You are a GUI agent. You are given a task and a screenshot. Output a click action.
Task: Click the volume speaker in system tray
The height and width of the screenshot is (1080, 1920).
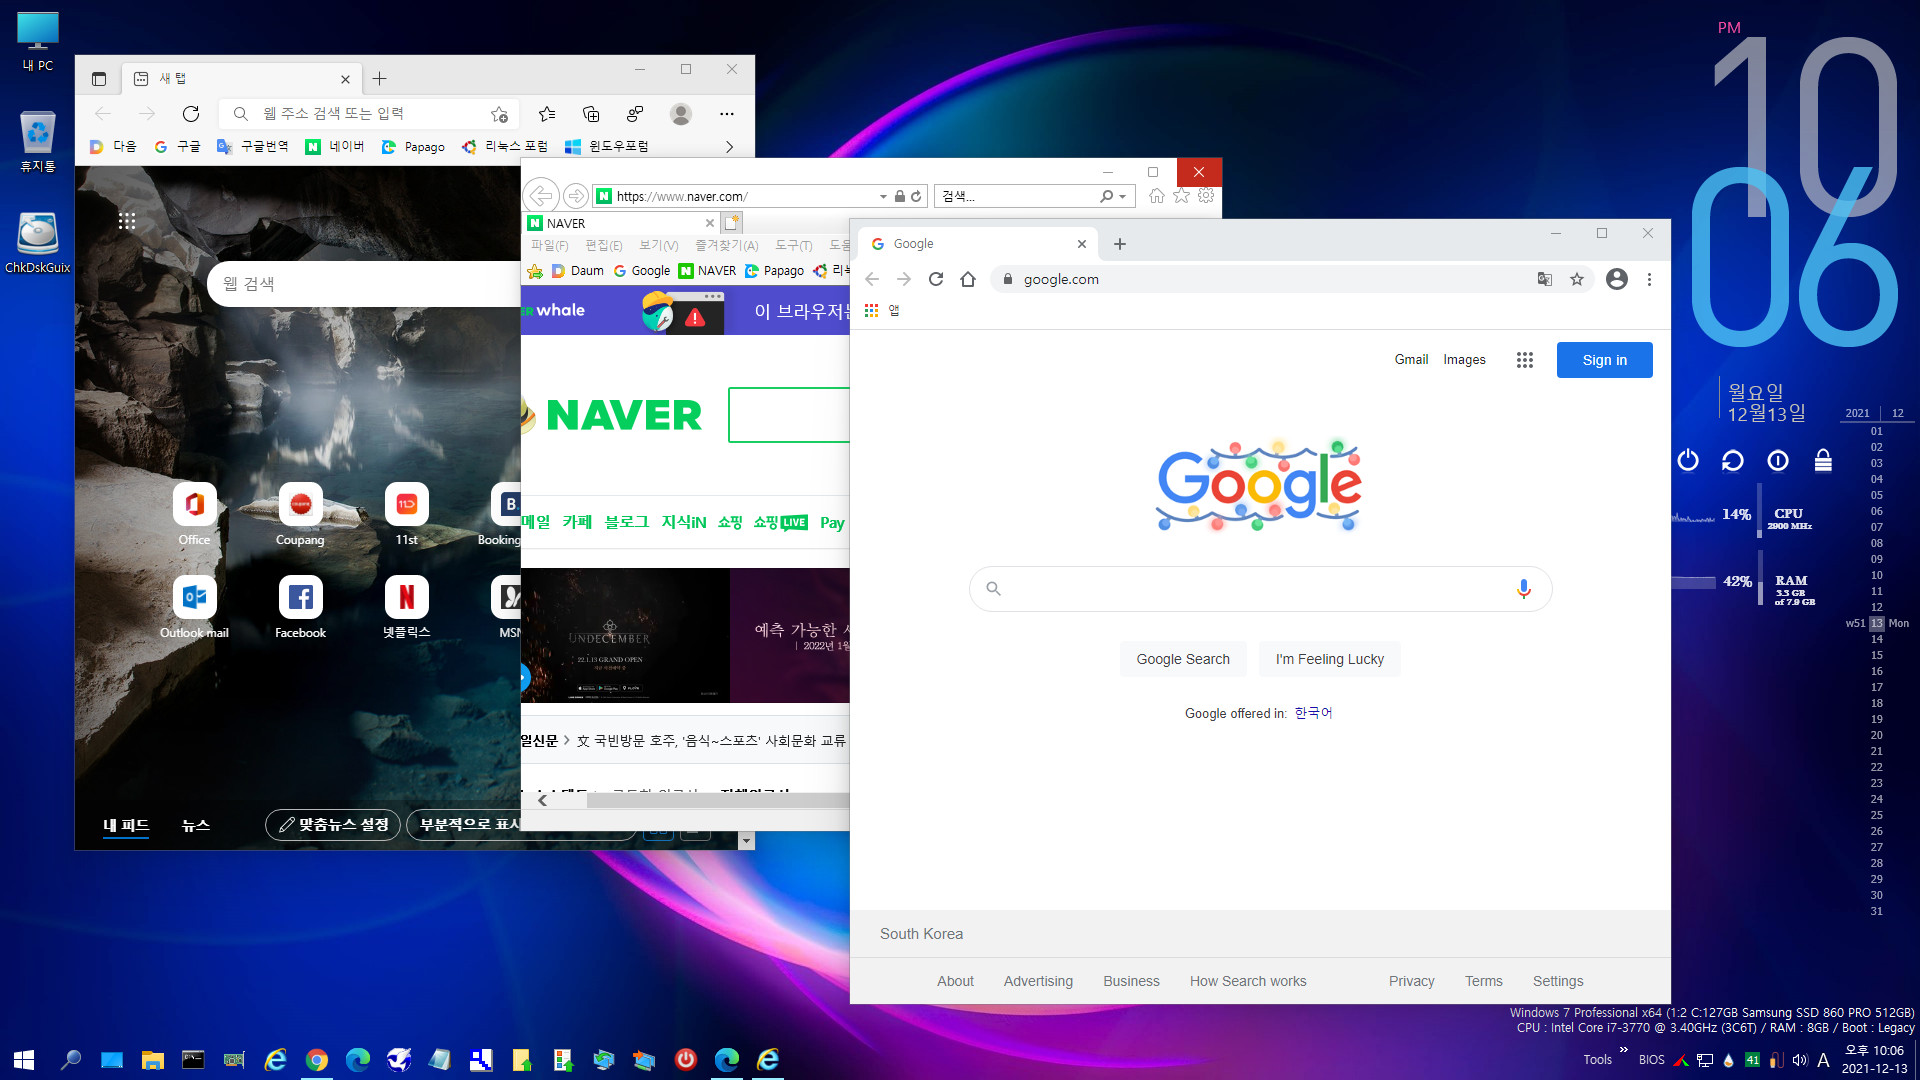click(1799, 1060)
